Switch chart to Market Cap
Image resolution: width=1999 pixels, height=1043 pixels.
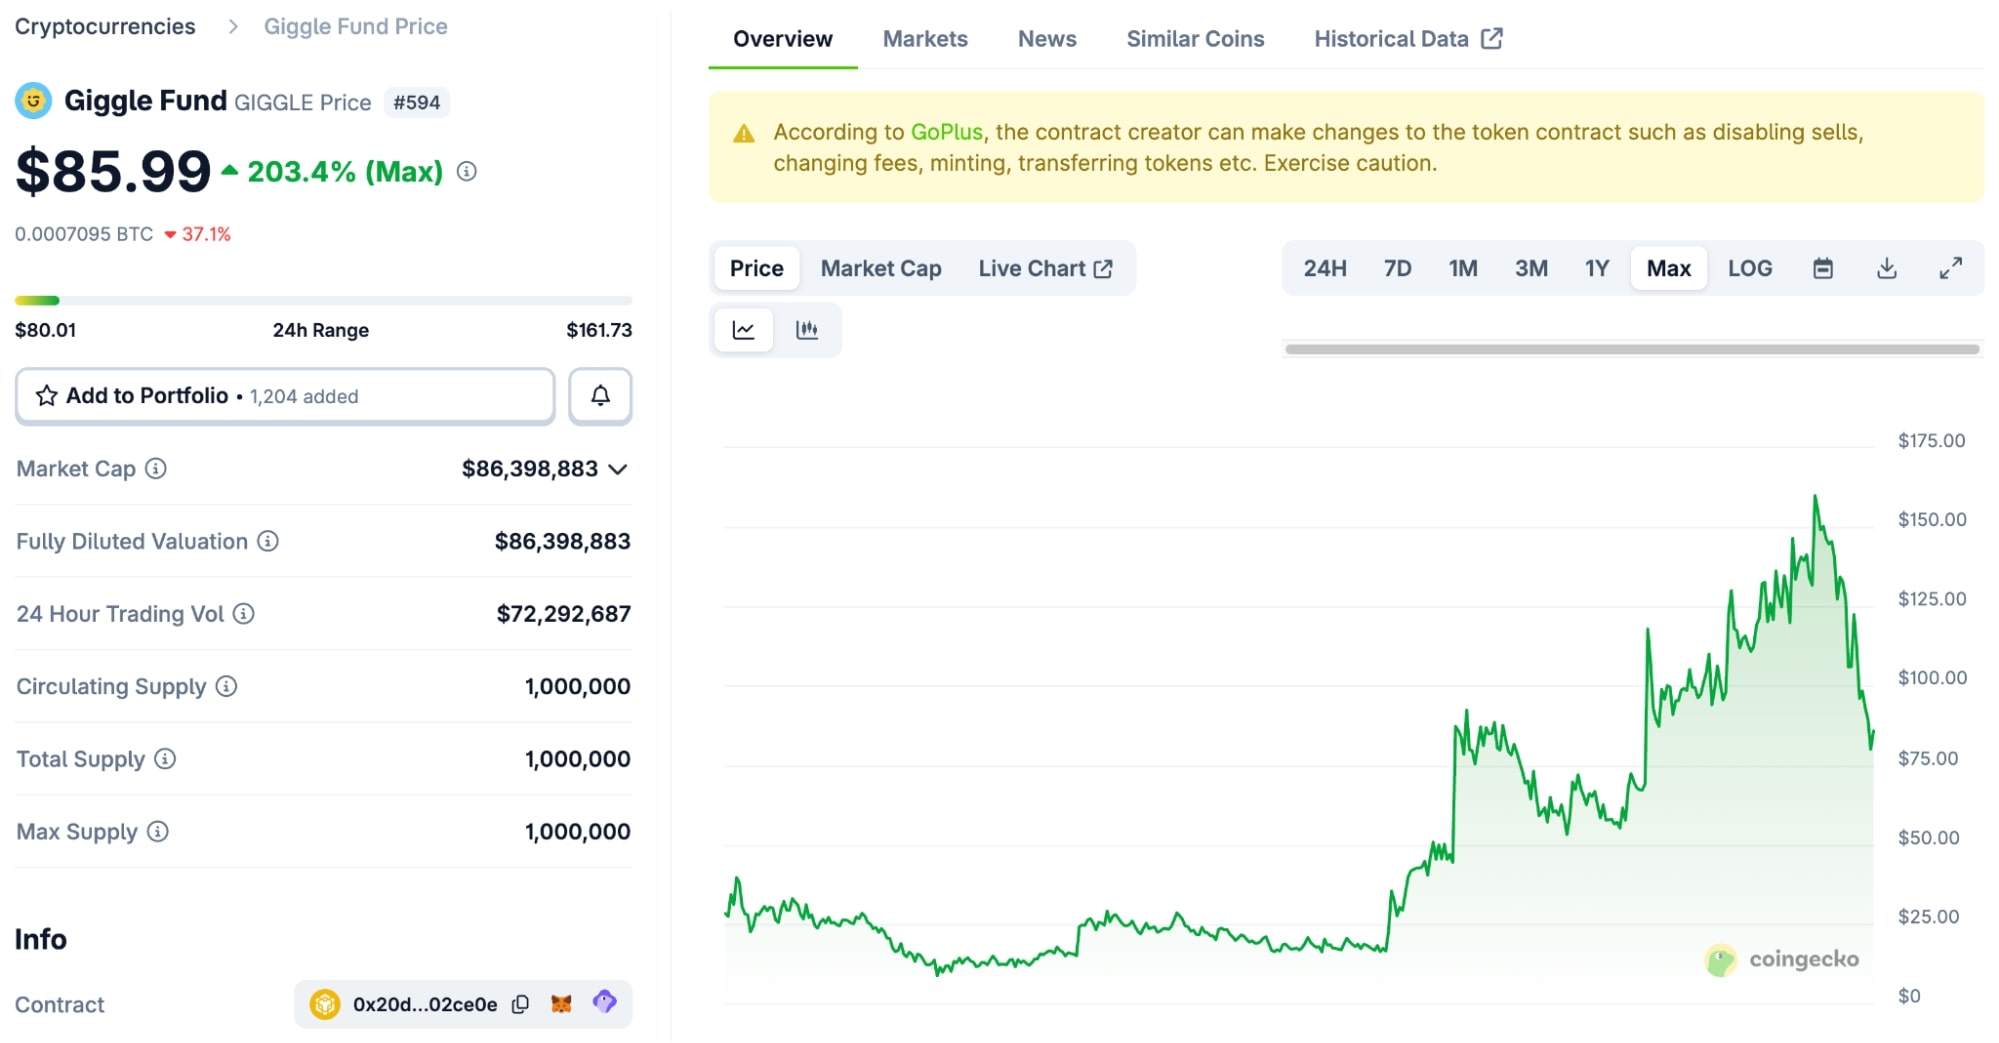coord(880,268)
